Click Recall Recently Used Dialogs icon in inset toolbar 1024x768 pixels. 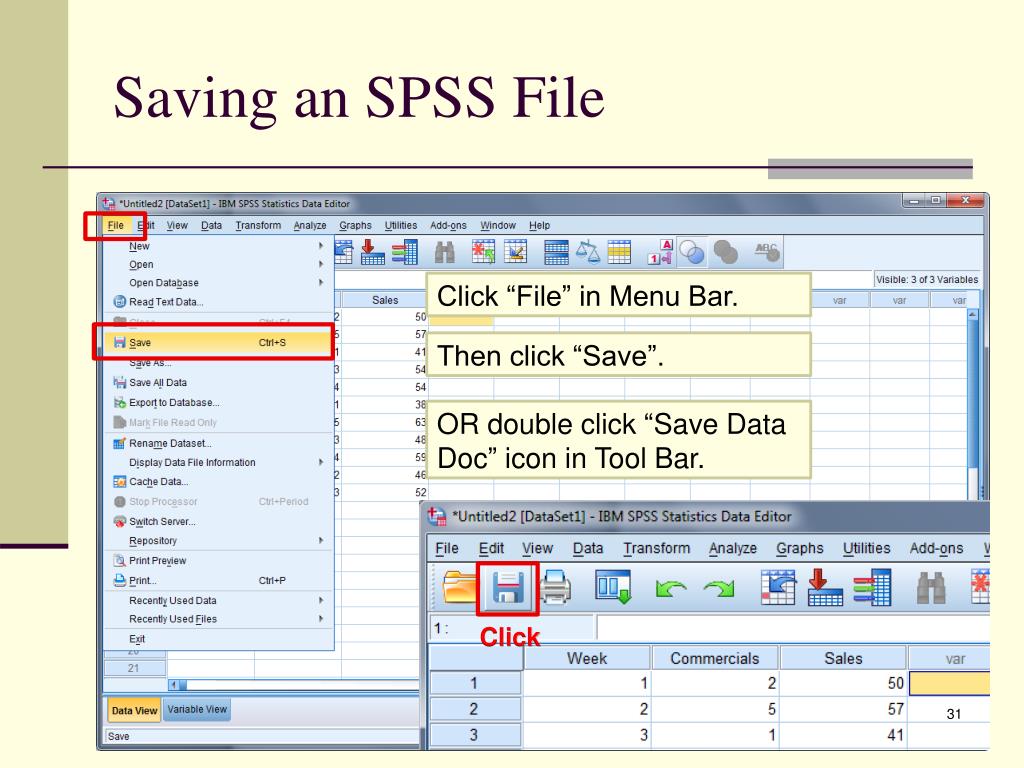[613, 586]
